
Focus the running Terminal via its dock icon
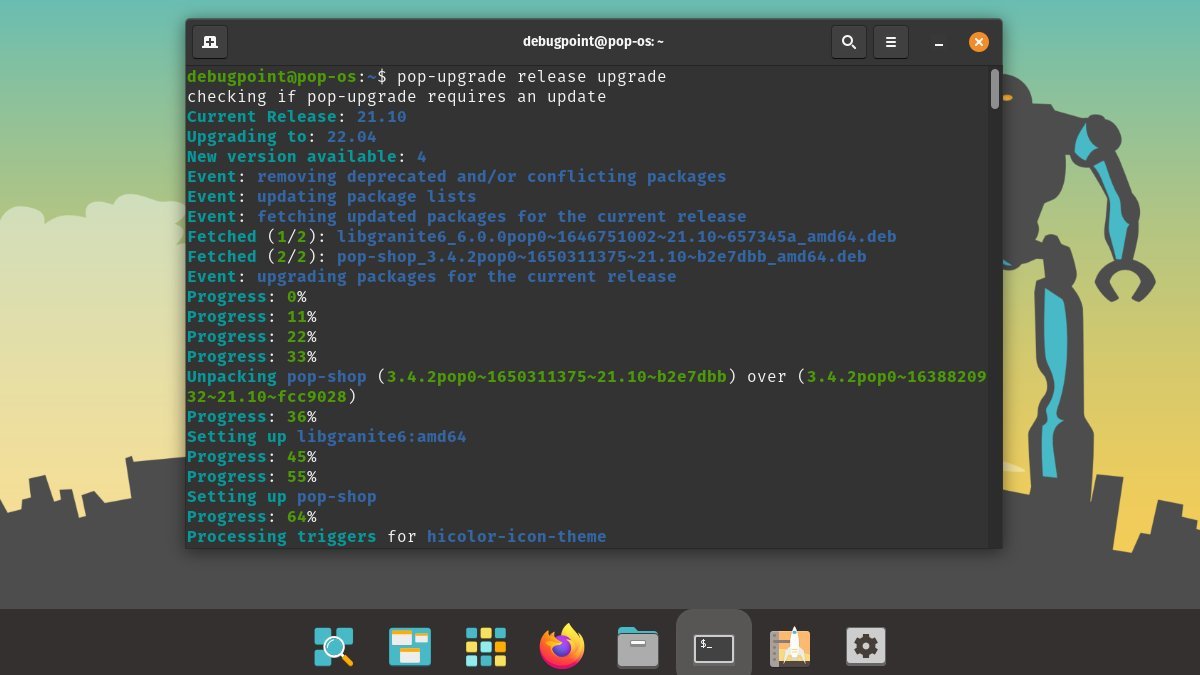(713, 647)
